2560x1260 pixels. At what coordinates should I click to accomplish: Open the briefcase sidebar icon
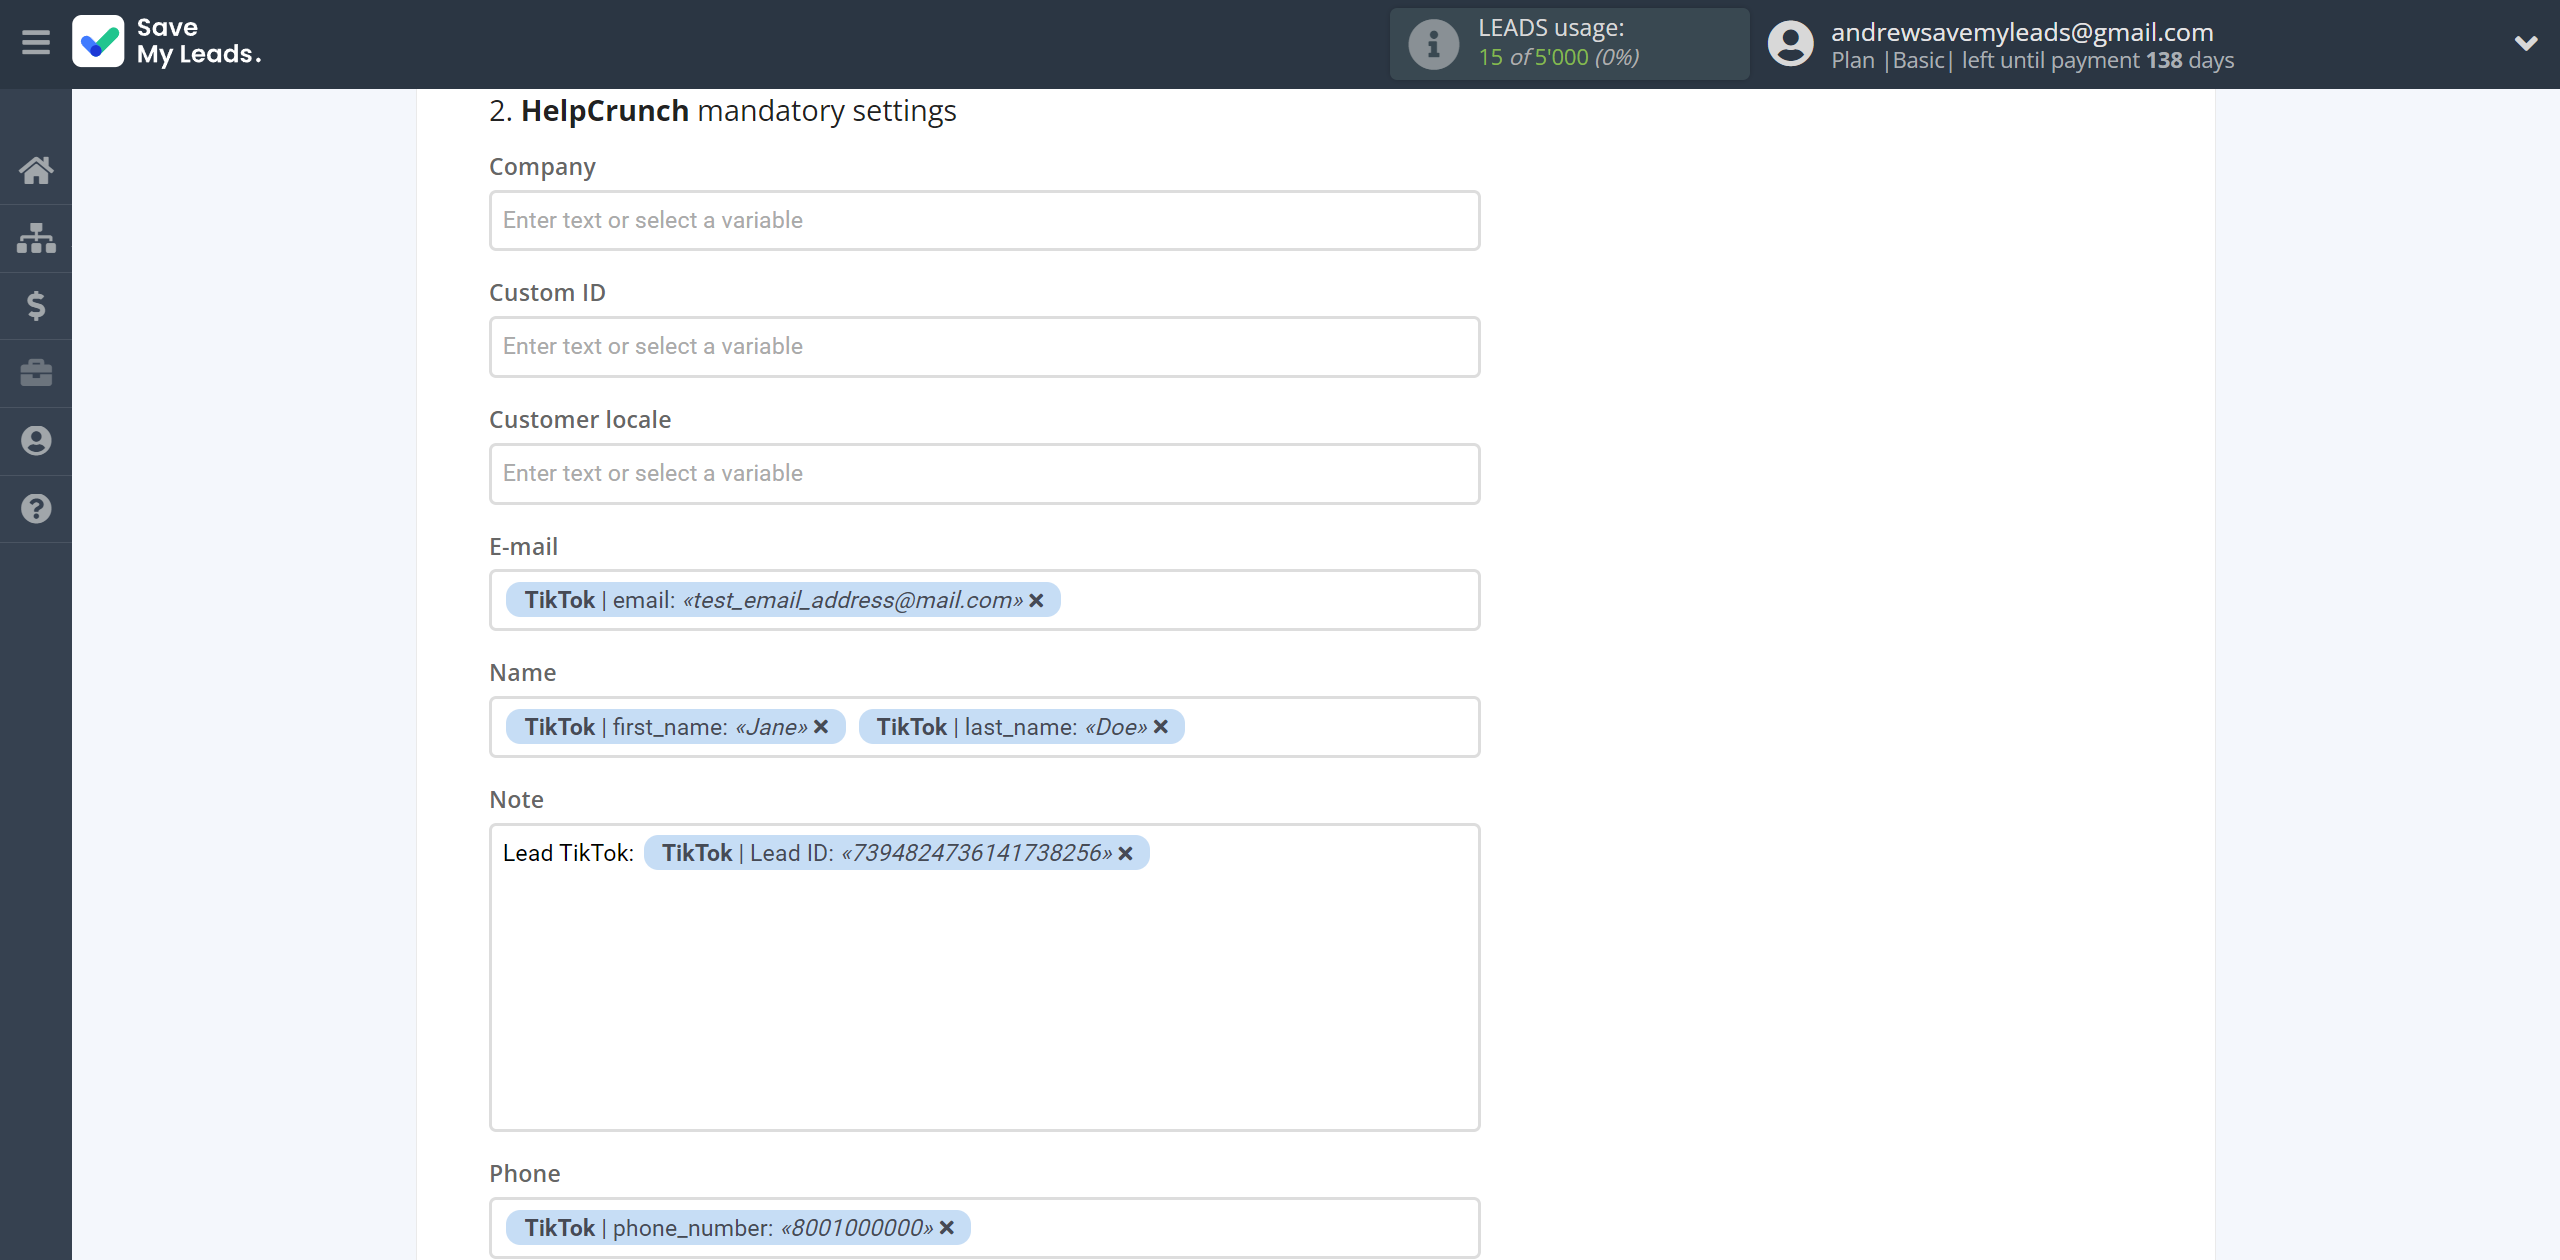click(36, 373)
